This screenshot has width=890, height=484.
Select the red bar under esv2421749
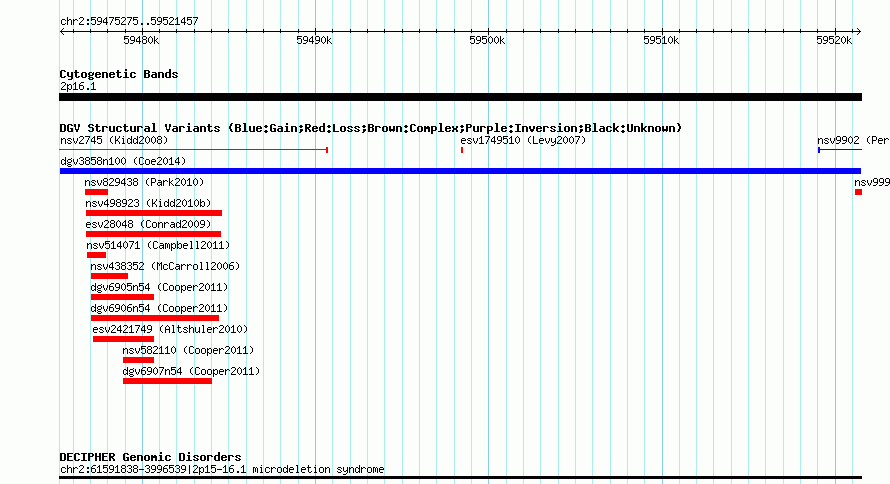point(124,339)
